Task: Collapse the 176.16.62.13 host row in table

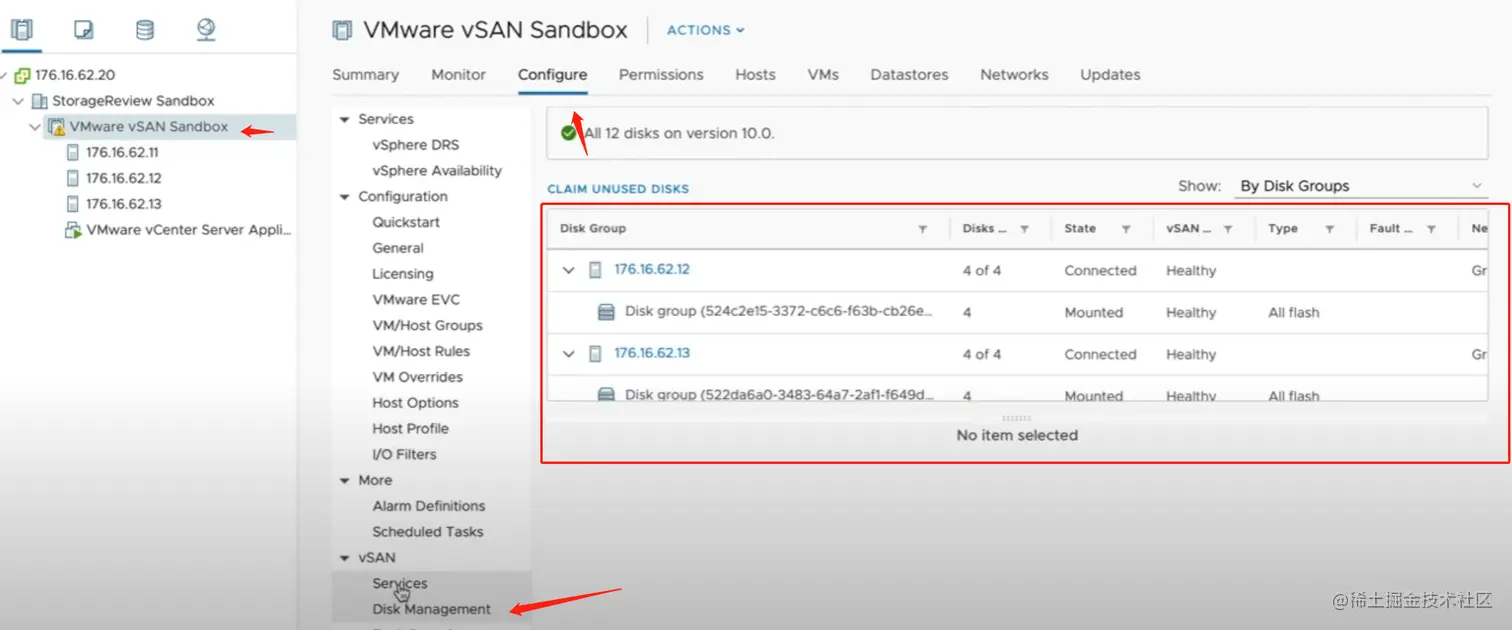Action: [x=569, y=354]
